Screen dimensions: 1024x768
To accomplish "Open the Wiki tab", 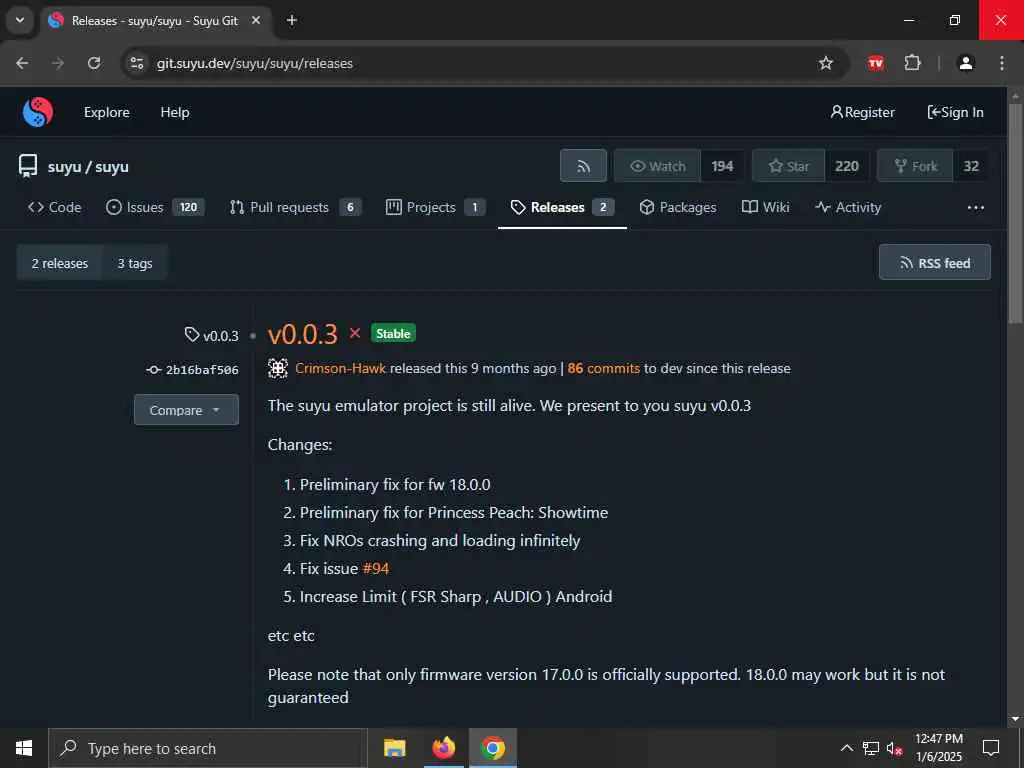I will click(766, 207).
